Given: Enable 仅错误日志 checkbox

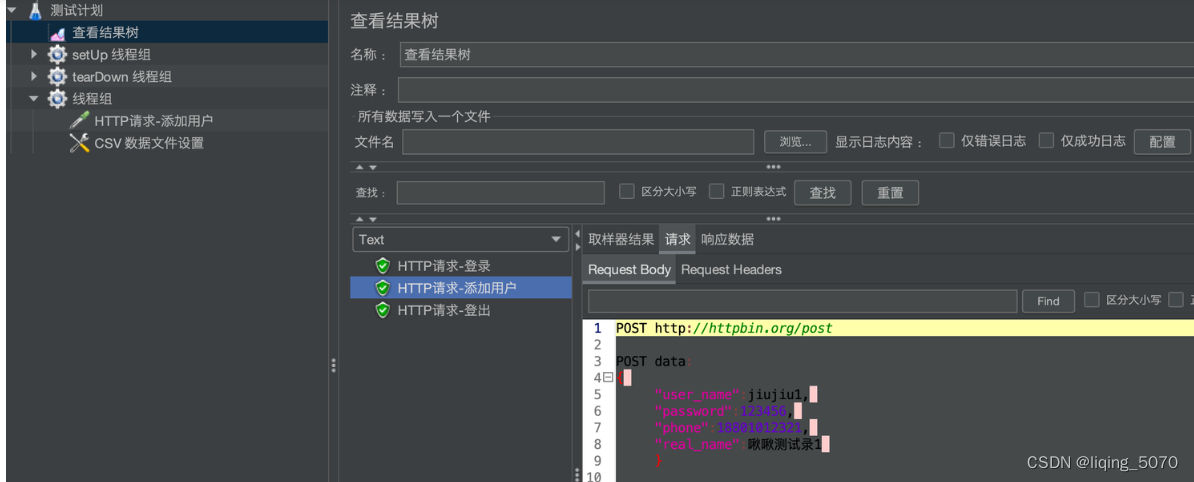Looking at the screenshot, I should pyautogui.click(x=947, y=140).
